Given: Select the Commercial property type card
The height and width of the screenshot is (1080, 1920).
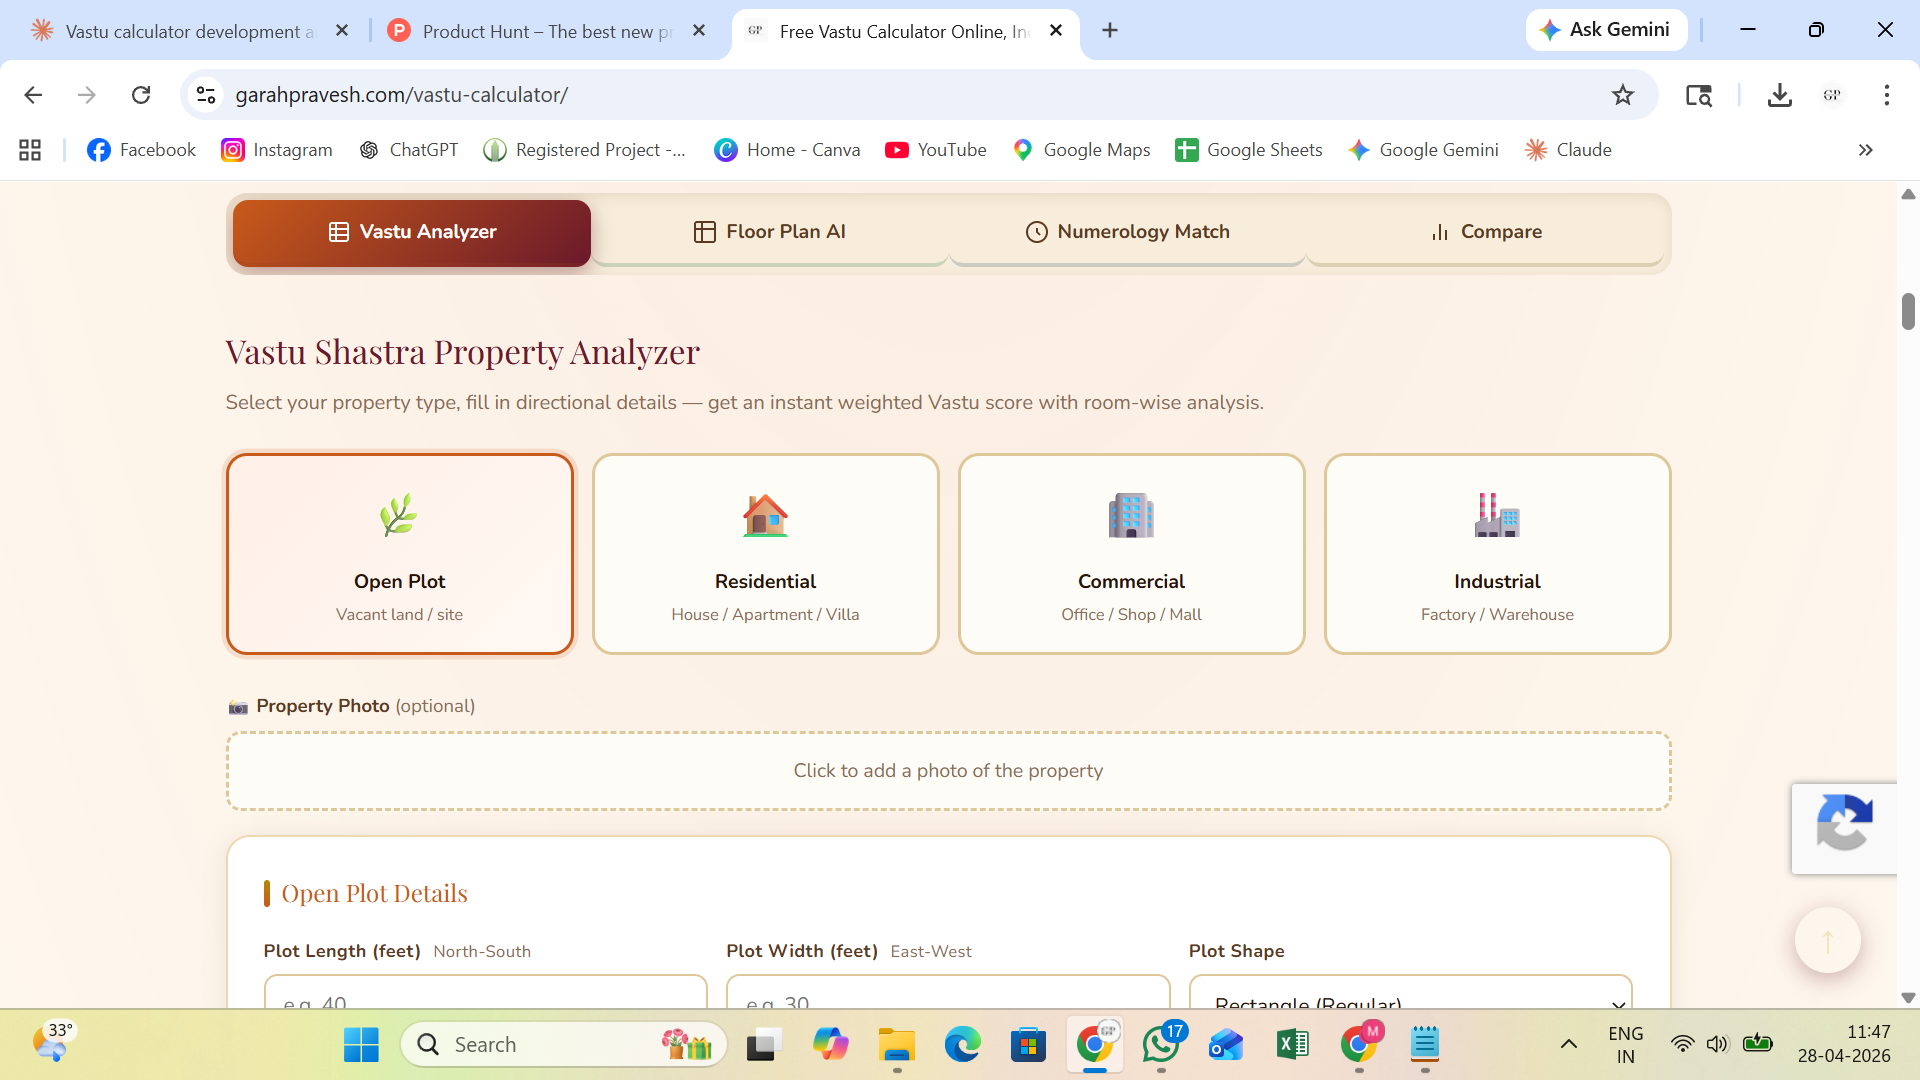Looking at the screenshot, I should coord(1131,554).
